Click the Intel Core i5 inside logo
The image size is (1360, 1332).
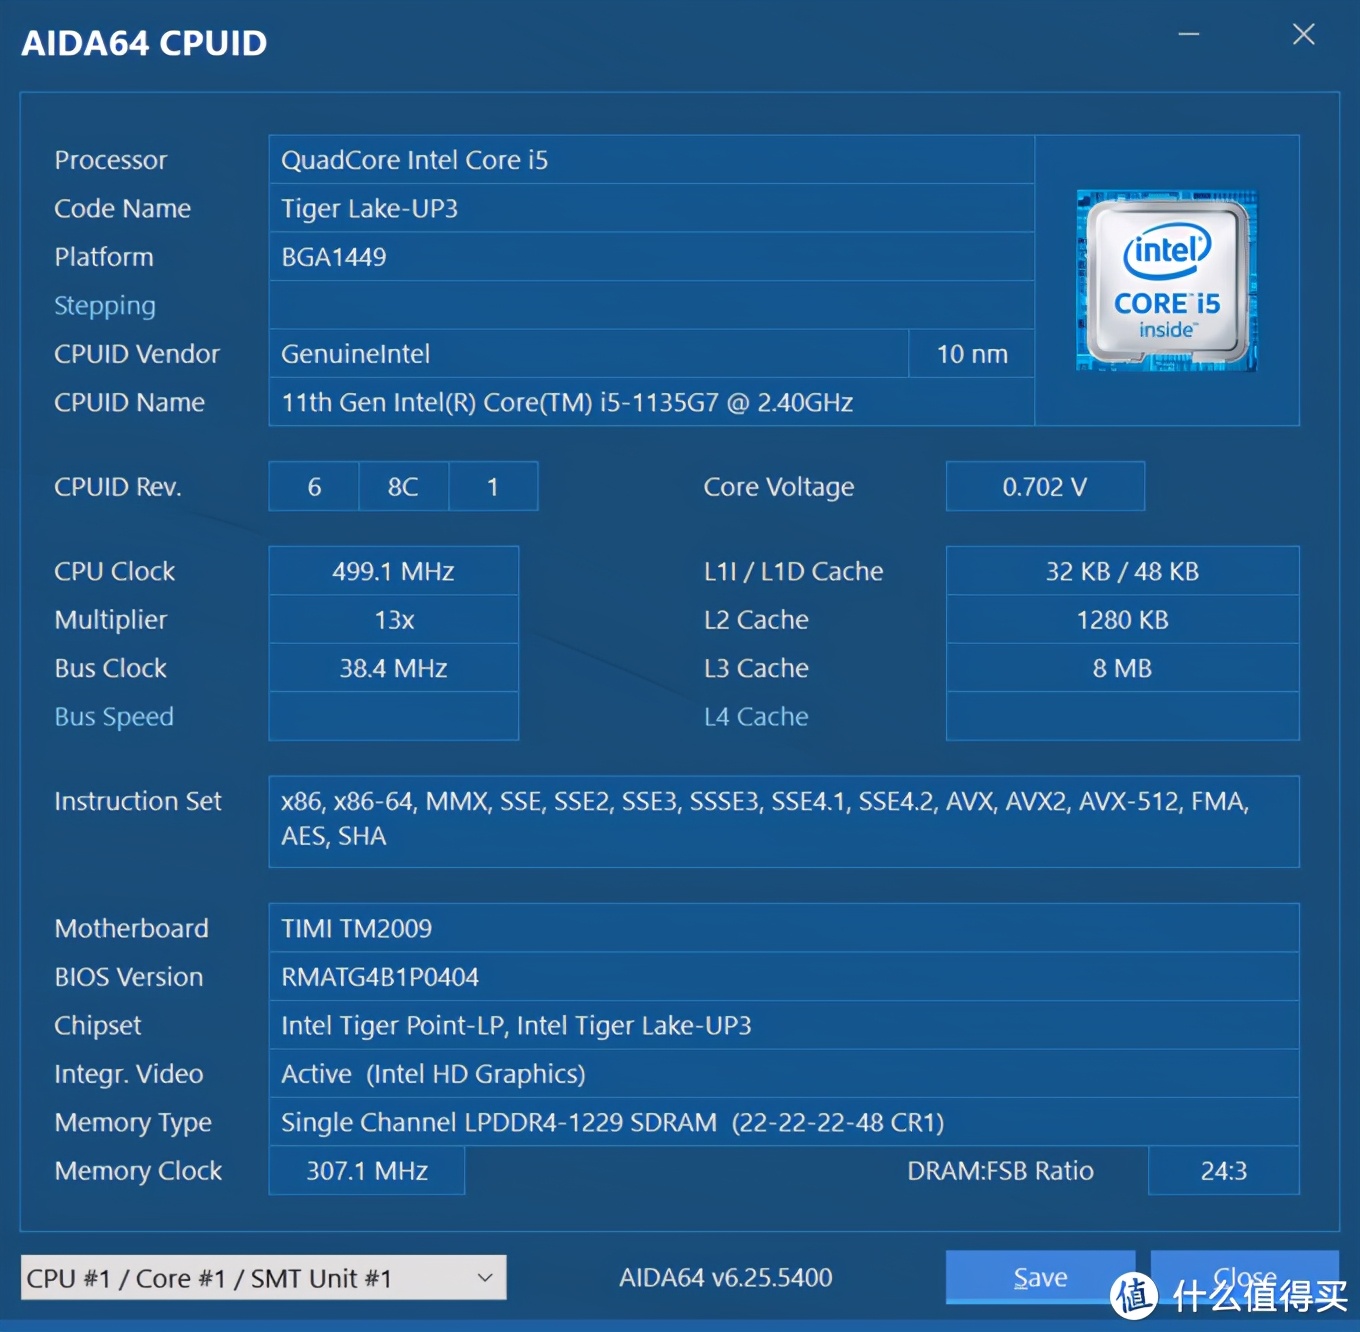(x=1165, y=282)
